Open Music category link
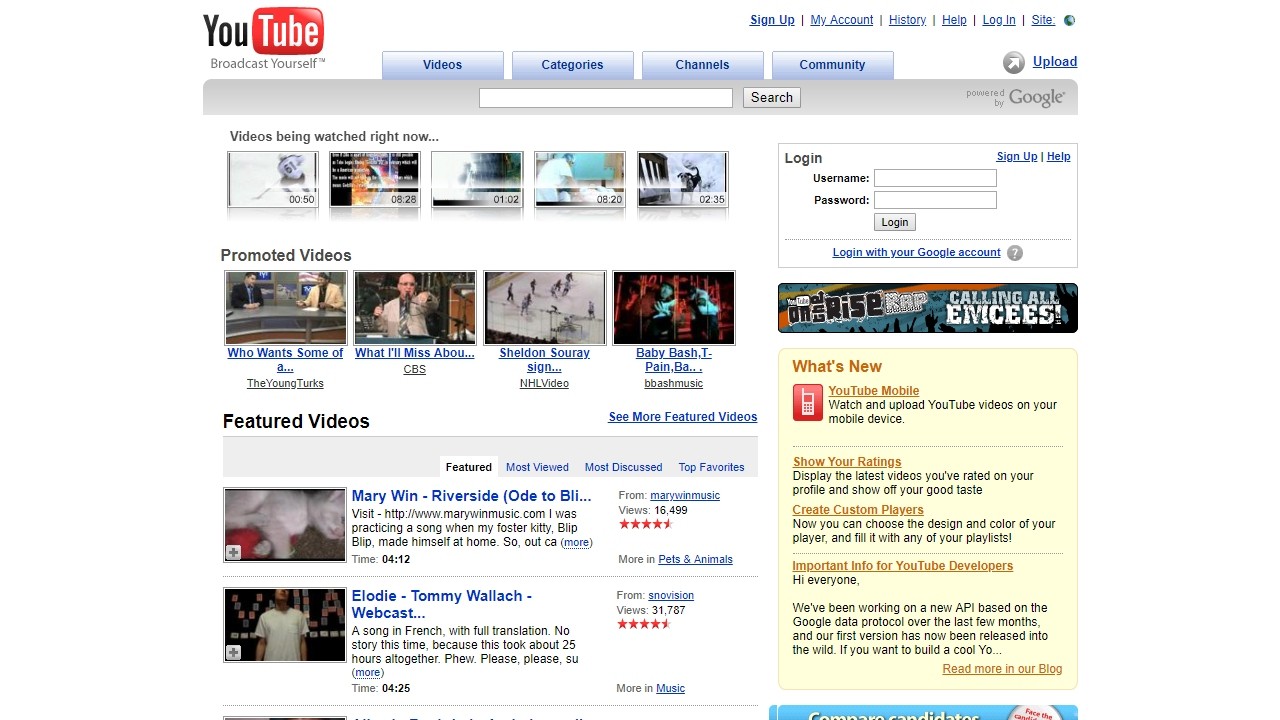This screenshot has height=720, width=1280. click(x=670, y=688)
